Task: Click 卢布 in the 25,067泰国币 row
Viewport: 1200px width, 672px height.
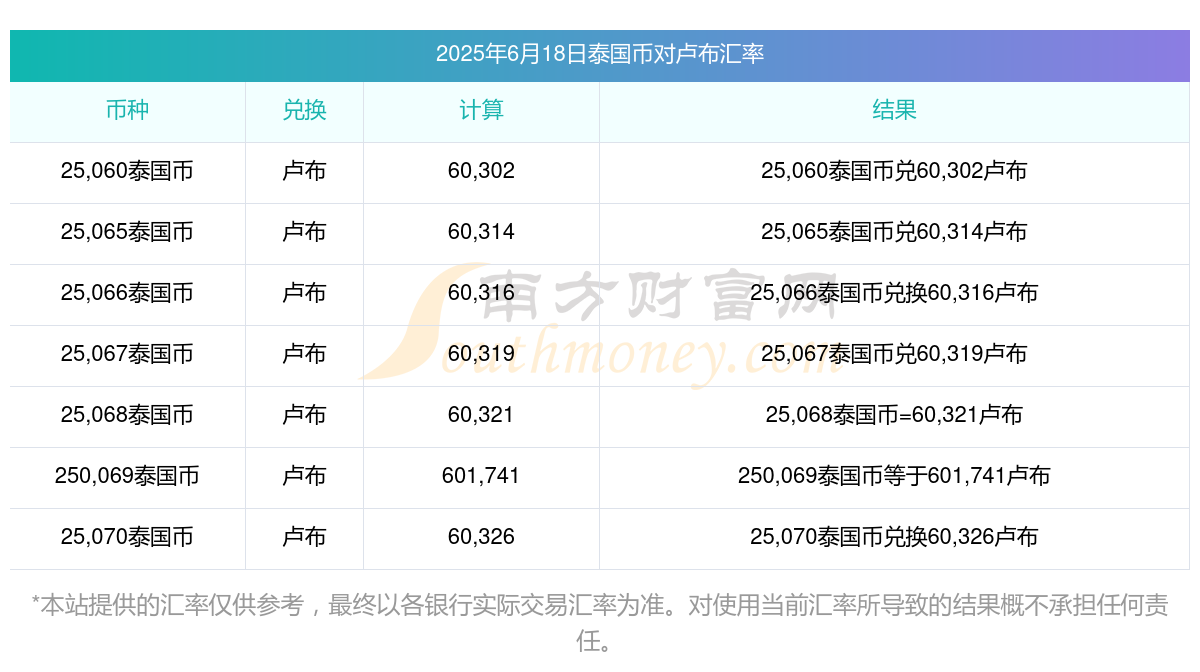Action: coord(304,354)
